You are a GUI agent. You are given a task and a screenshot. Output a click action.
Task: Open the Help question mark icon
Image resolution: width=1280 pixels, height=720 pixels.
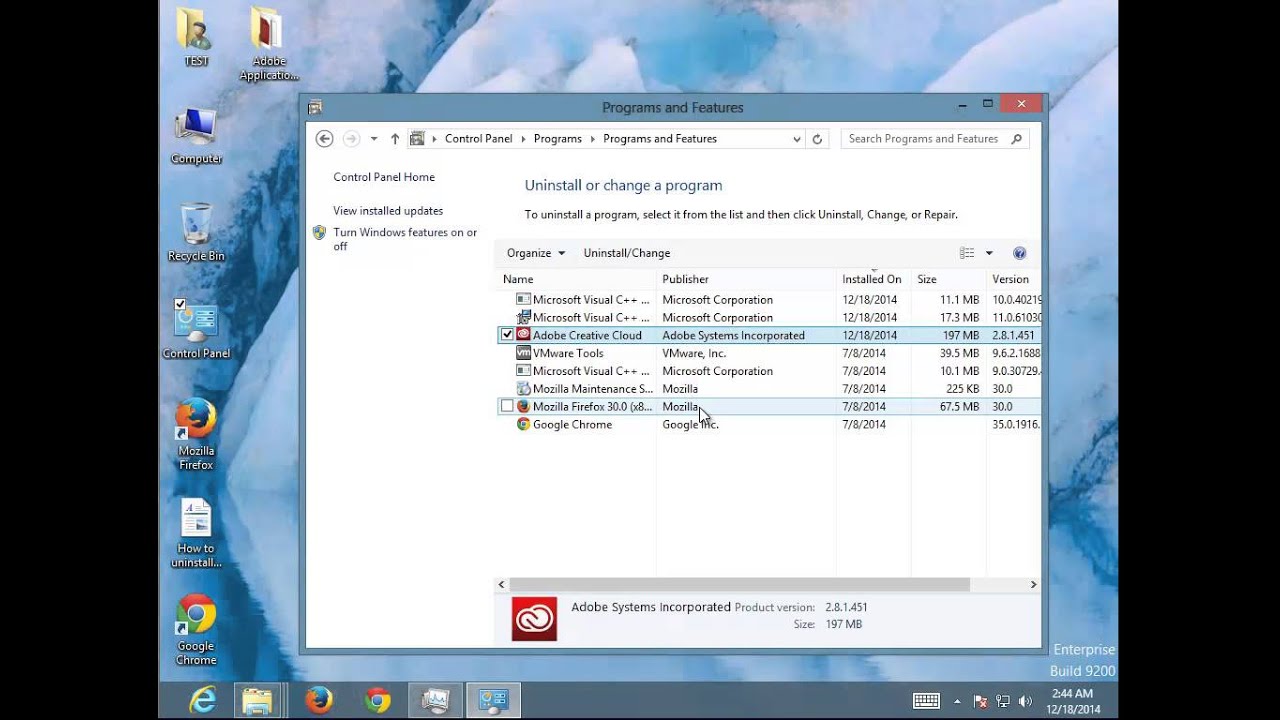tap(1019, 253)
